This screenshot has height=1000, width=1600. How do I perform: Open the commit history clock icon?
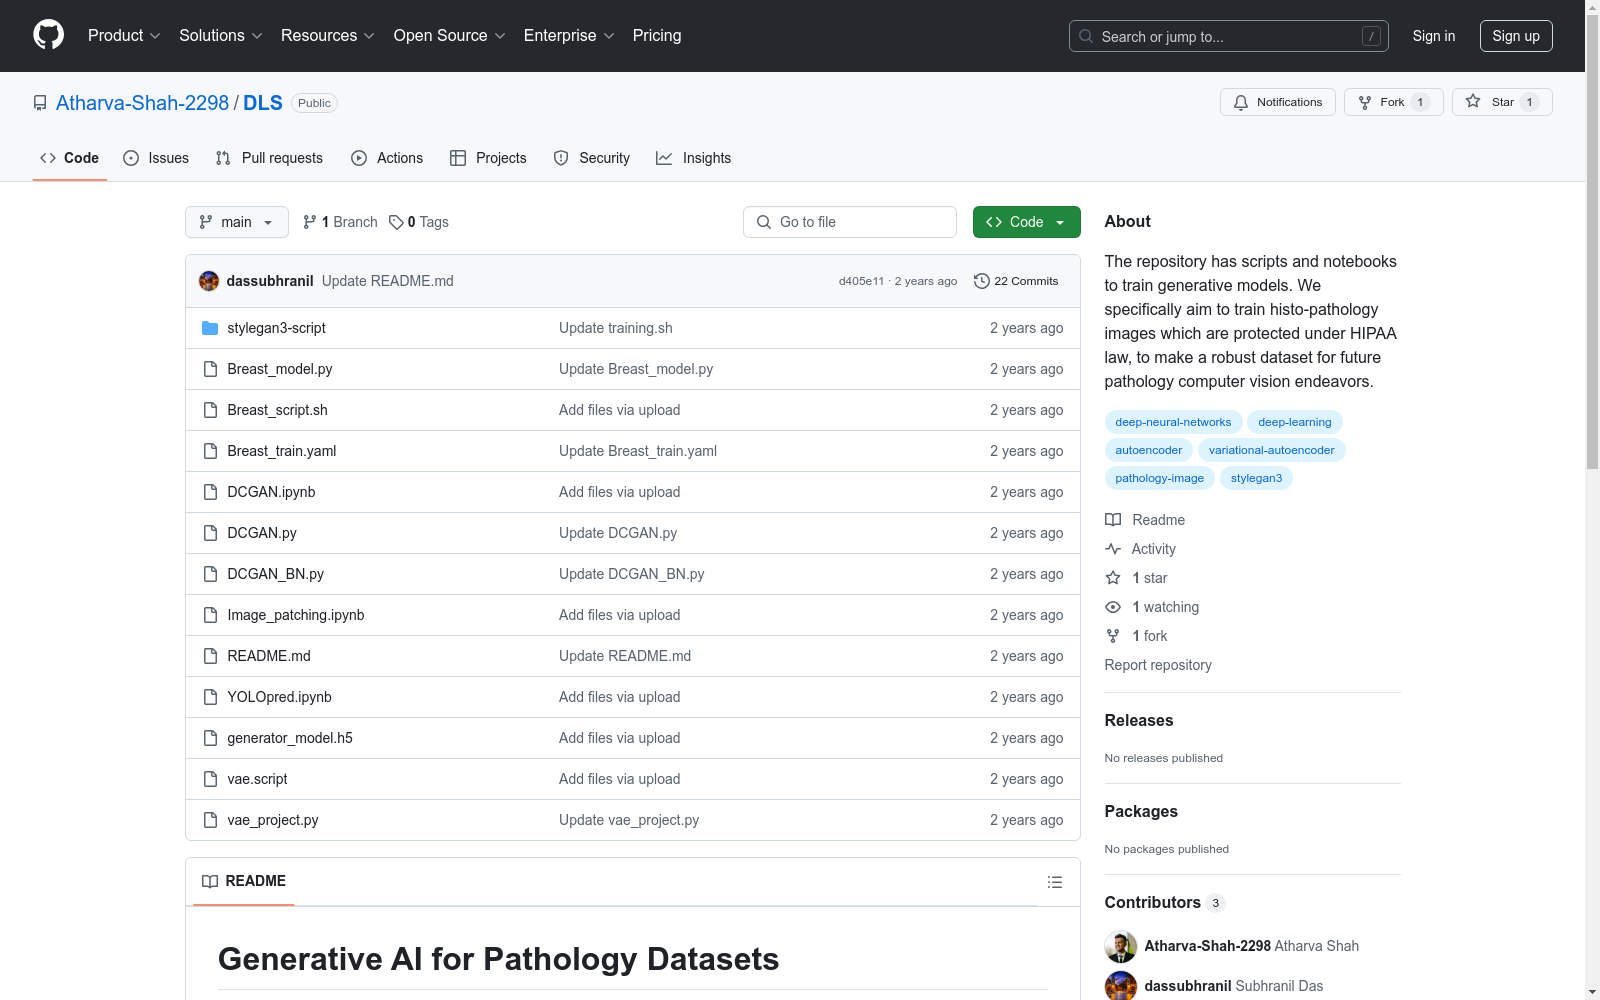pos(982,281)
